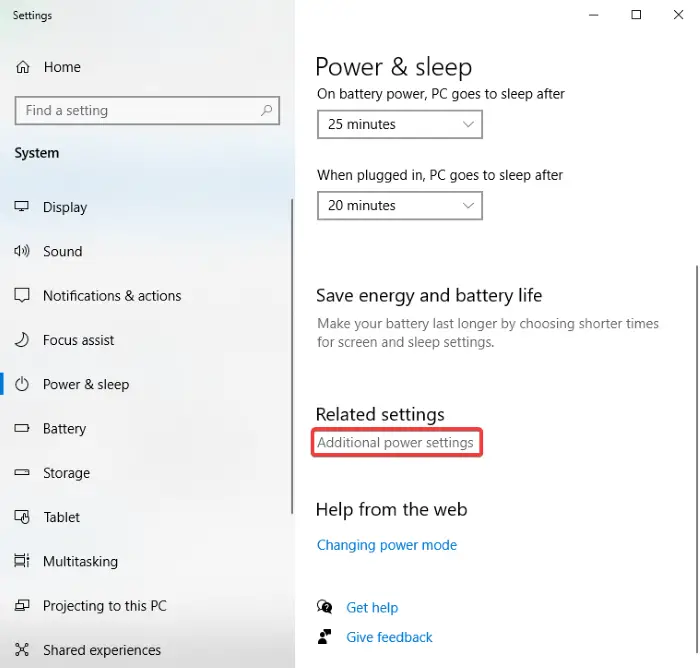This screenshot has width=700, height=668.
Task: Click the Find a setting field
Action: [147, 110]
